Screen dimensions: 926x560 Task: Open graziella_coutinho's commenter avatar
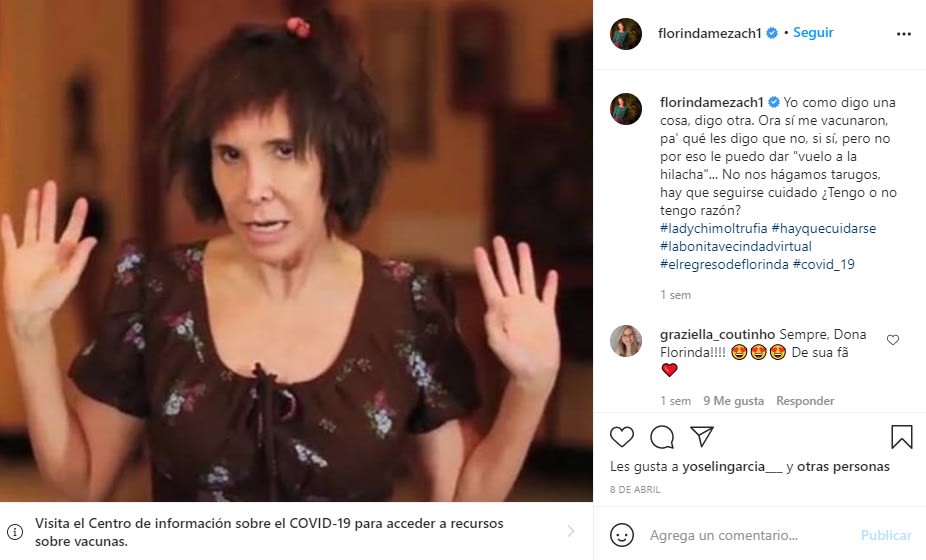(x=626, y=341)
